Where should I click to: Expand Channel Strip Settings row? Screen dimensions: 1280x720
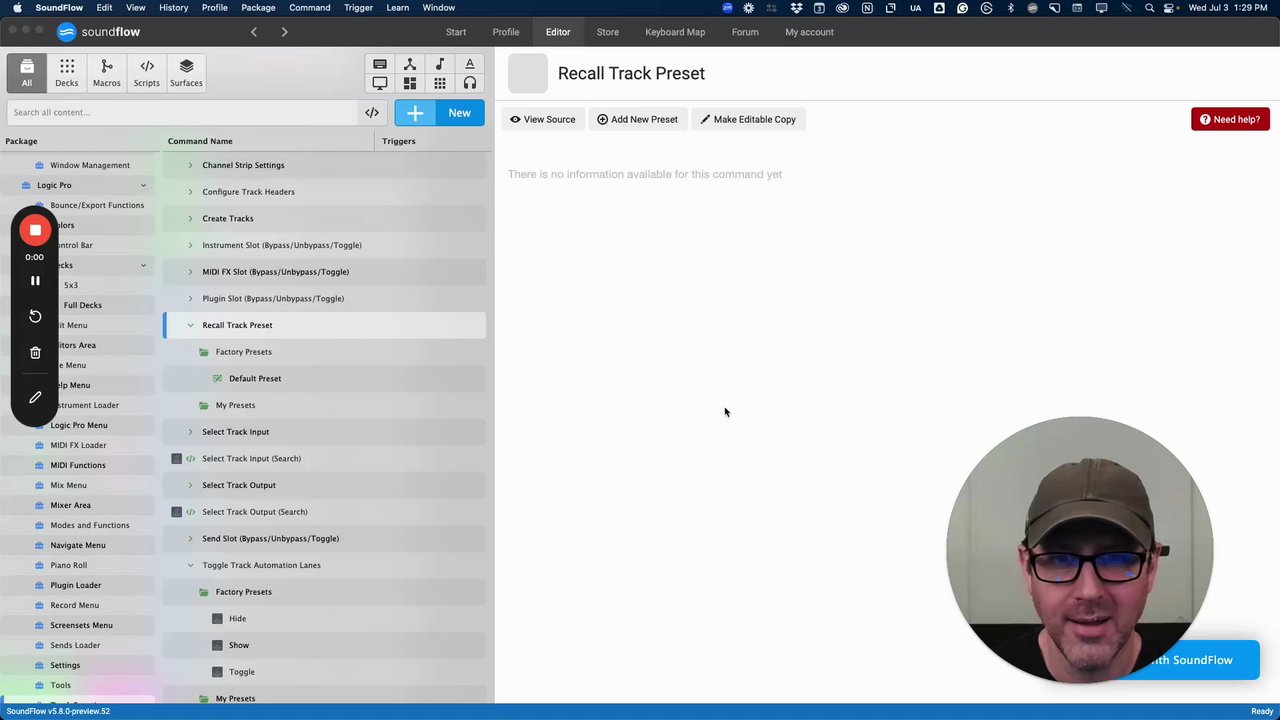click(190, 165)
